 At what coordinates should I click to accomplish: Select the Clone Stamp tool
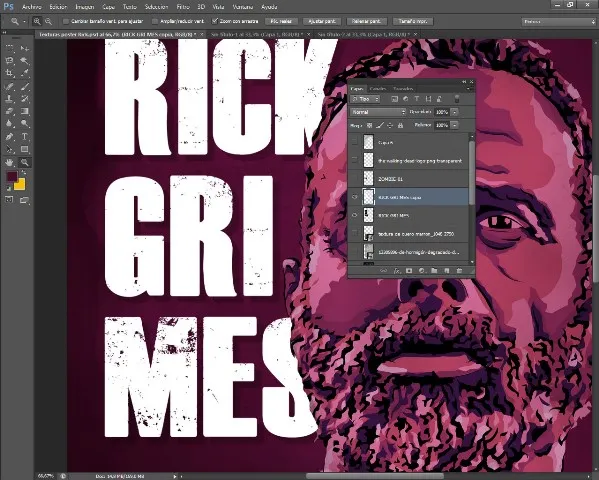tap(10, 99)
